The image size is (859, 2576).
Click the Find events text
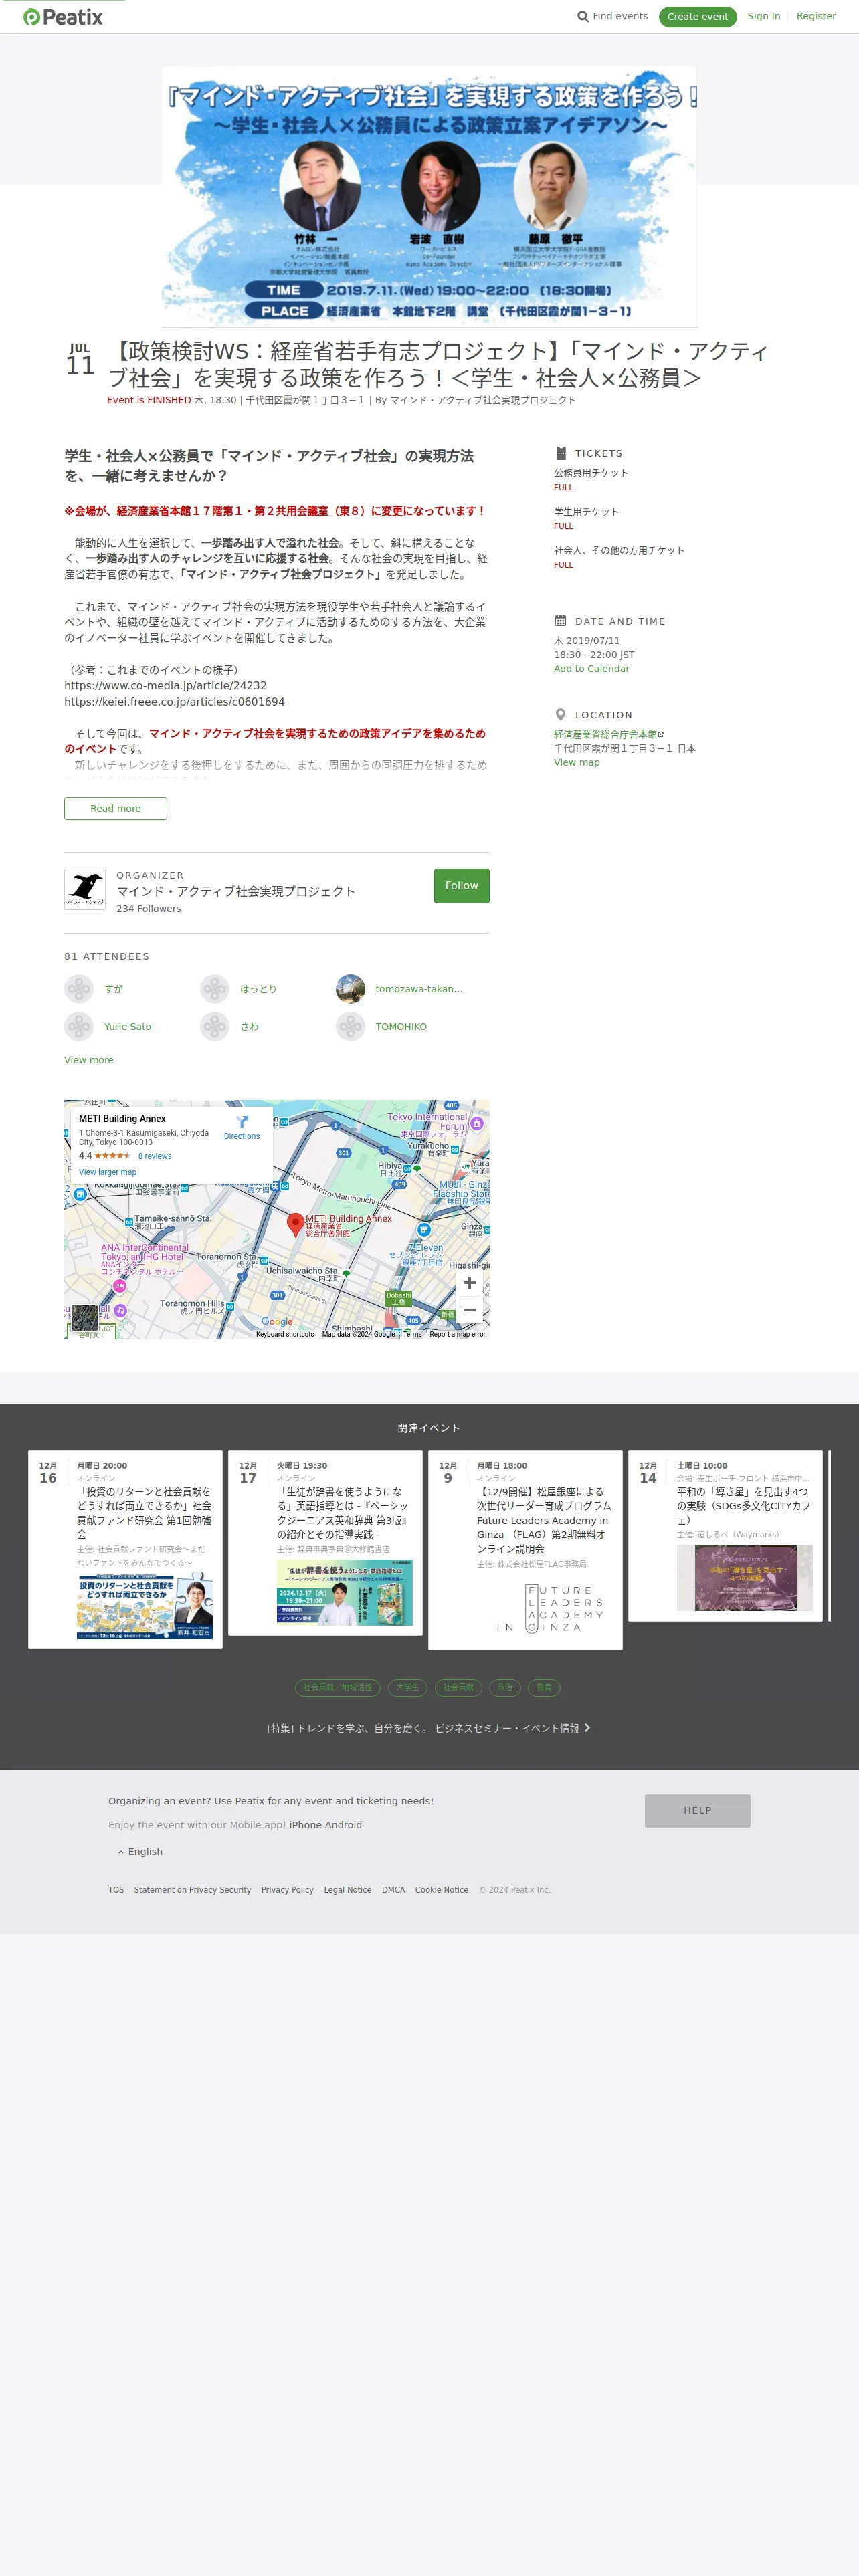coord(620,16)
